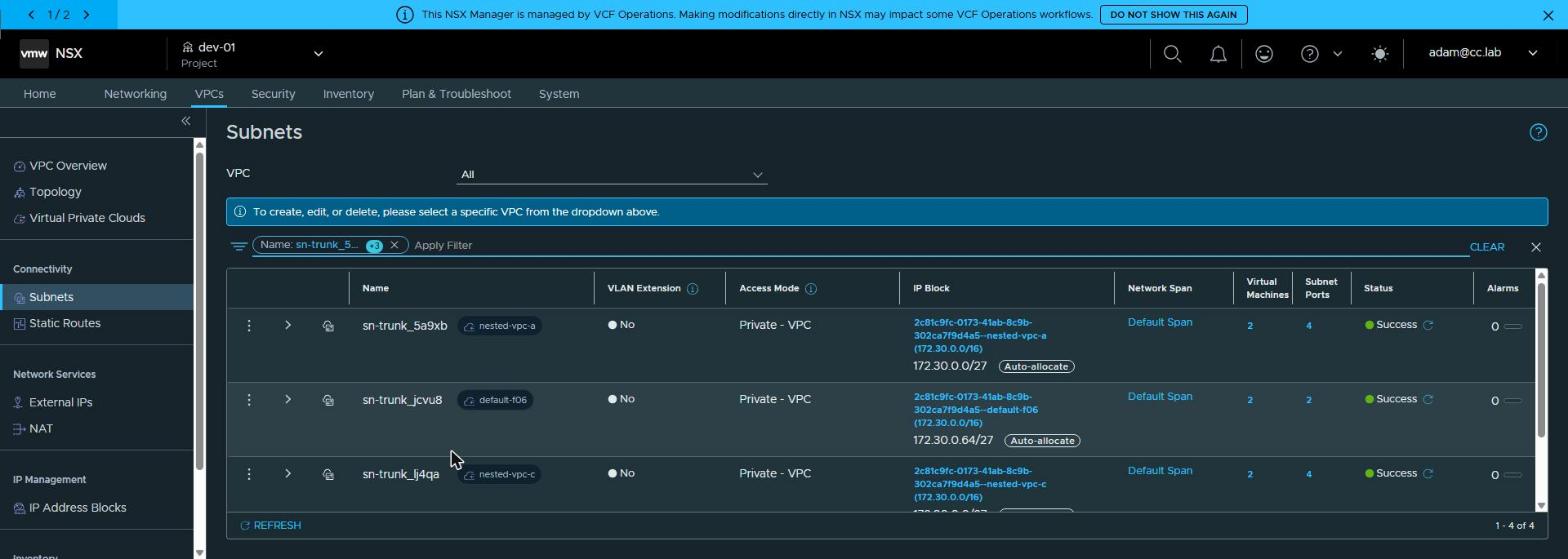
Task: Click the subnet icon of sn-trunk_lj4qa
Action: click(328, 474)
